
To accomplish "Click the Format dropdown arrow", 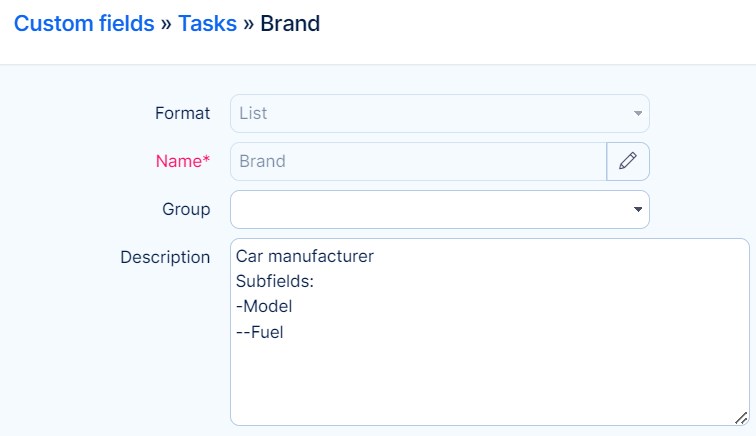I will pos(638,114).
